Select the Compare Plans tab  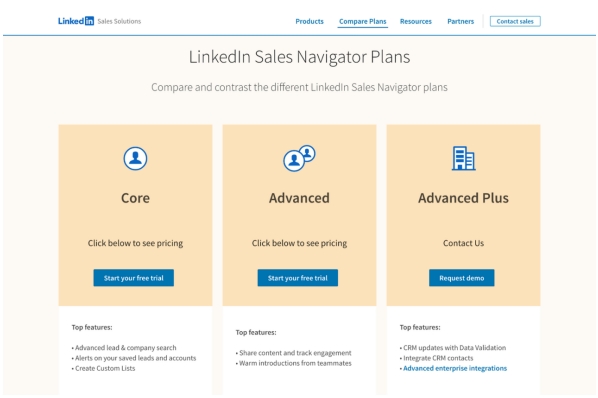pos(363,21)
